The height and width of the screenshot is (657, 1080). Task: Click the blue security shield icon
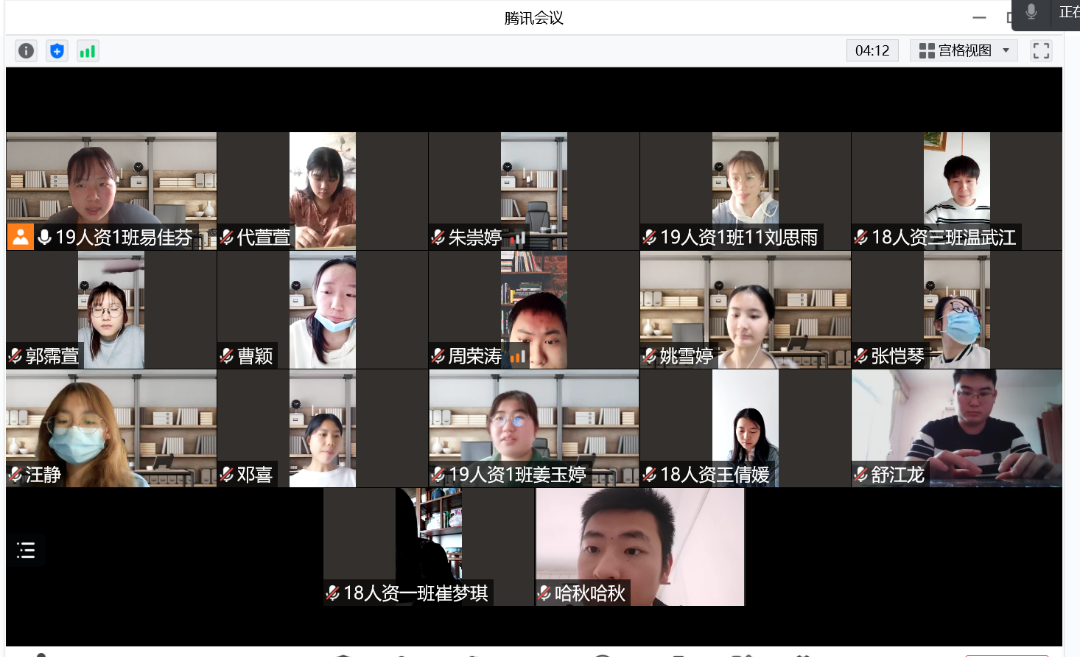57,51
